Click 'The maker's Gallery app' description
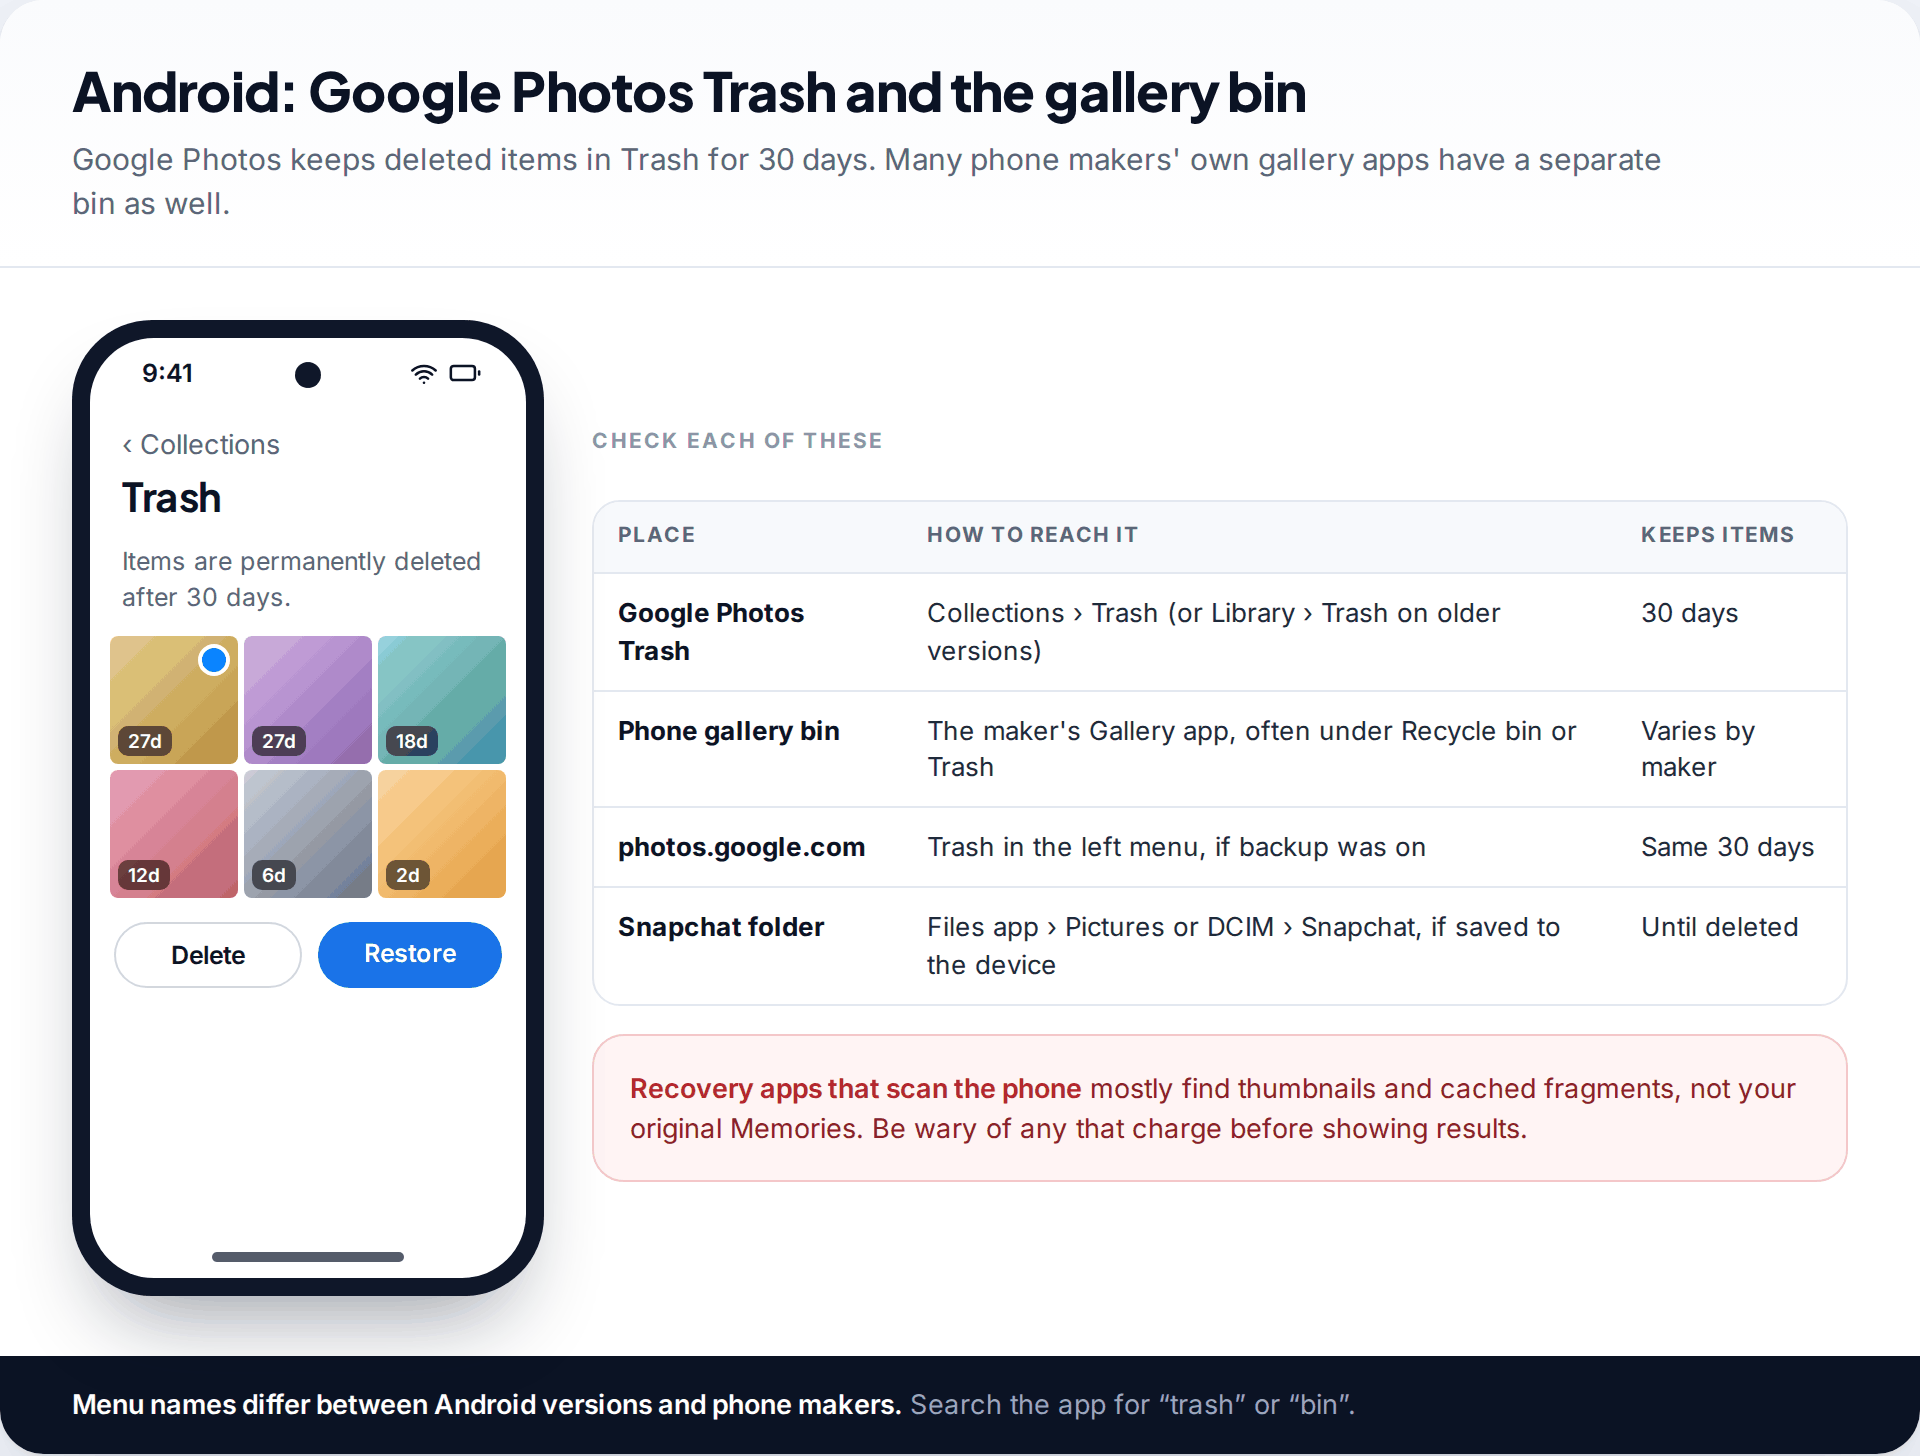Viewport: 1920px width, 1456px height. (1252, 749)
